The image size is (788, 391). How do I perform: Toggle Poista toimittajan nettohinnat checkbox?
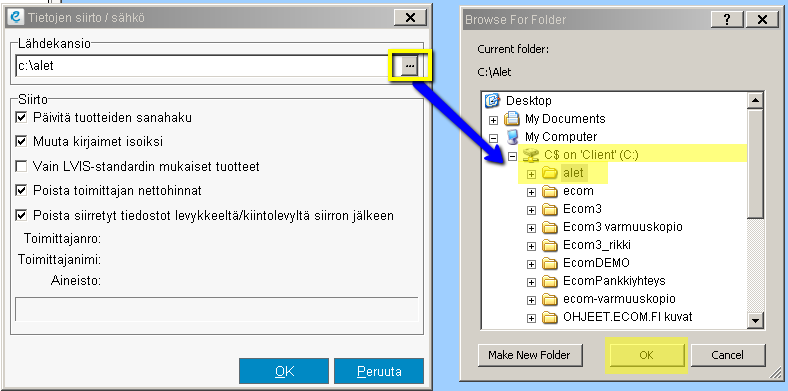pos(21,191)
